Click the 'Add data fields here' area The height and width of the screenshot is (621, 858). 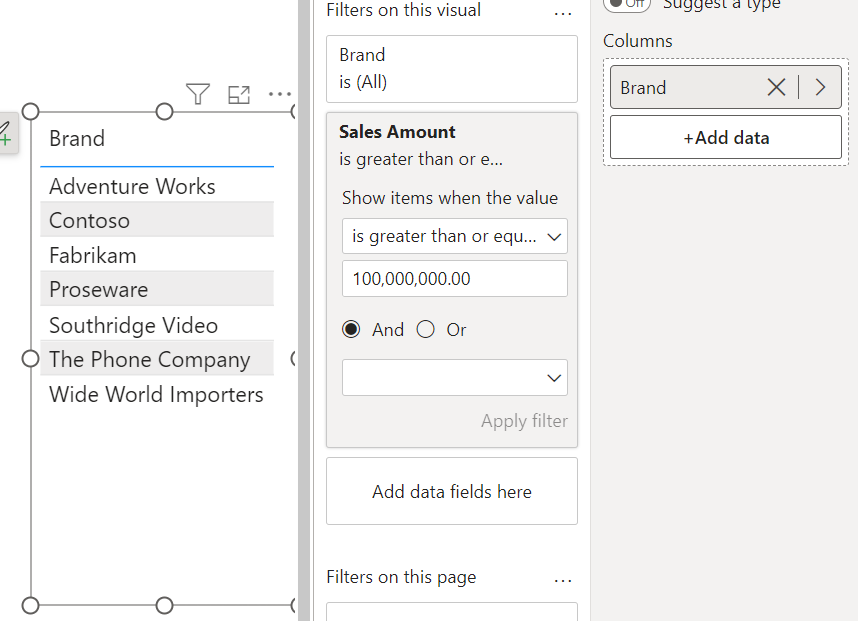pyautogui.click(x=451, y=490)
